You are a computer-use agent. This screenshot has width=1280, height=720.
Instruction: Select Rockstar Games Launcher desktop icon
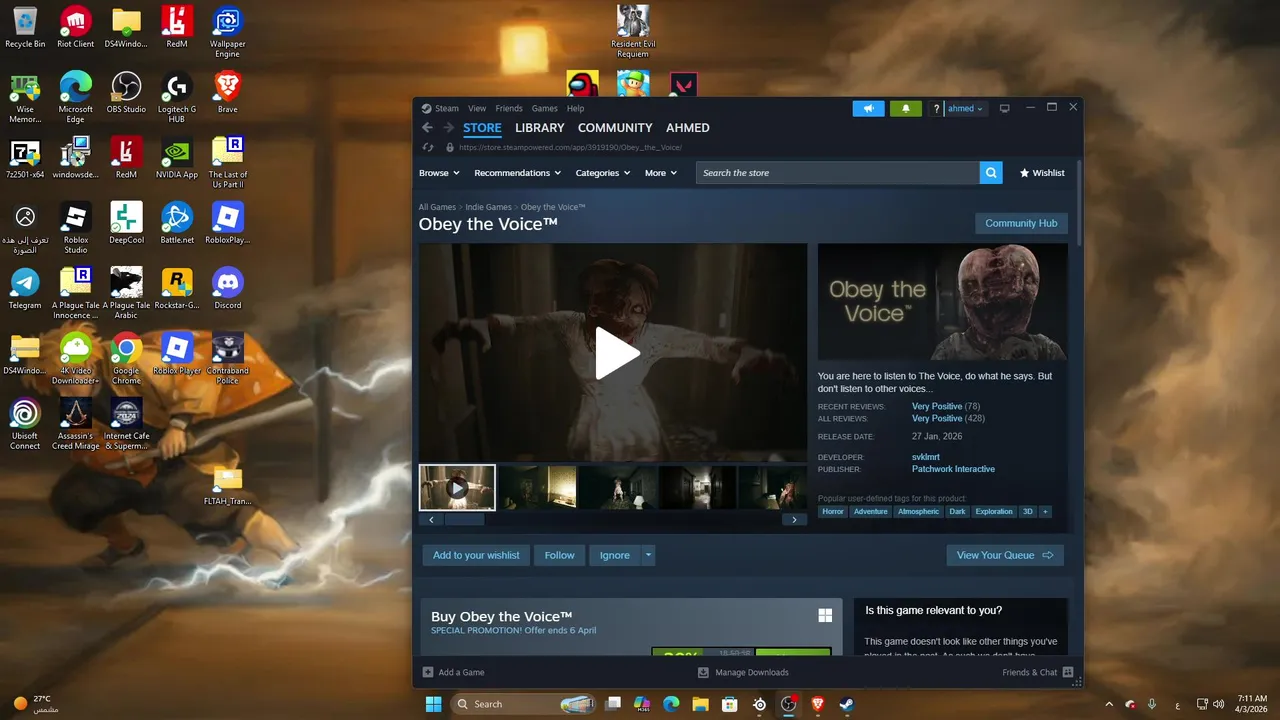[177, 289]
